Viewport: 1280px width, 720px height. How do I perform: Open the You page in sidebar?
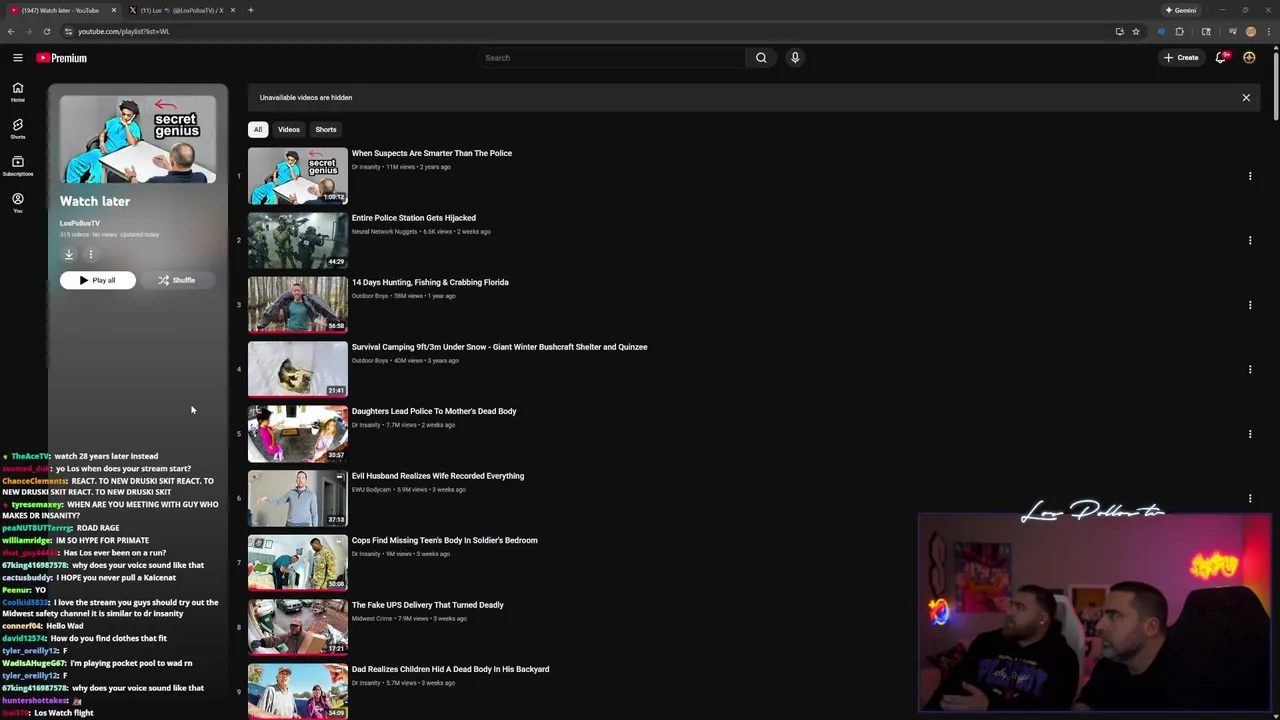tap(17, 203)
